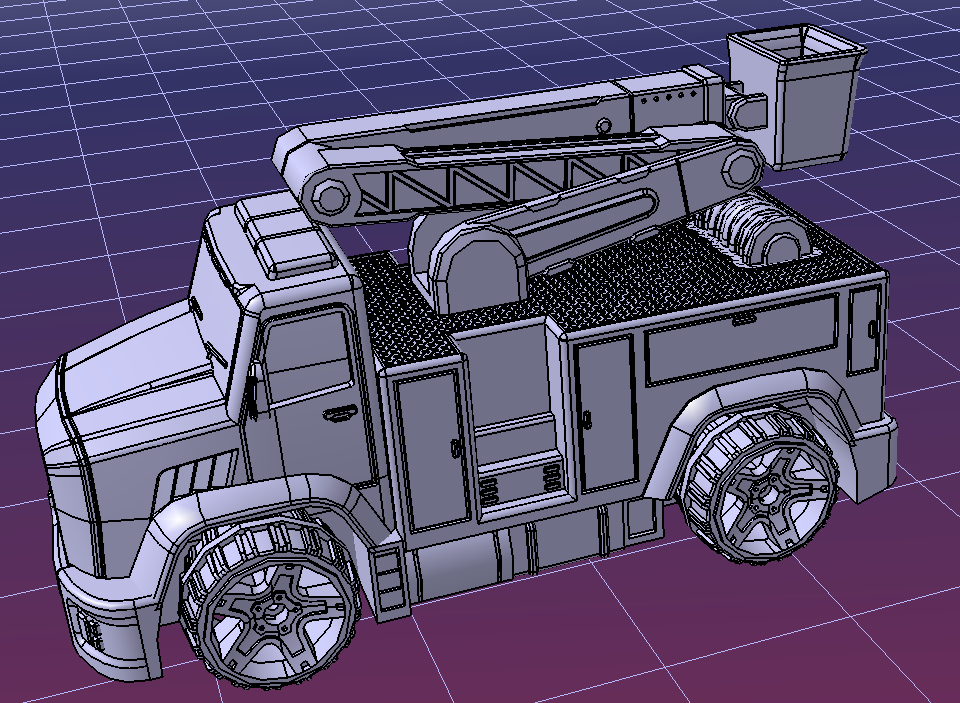Select the narrow rearmost compartment door

[x=864, y=329]
